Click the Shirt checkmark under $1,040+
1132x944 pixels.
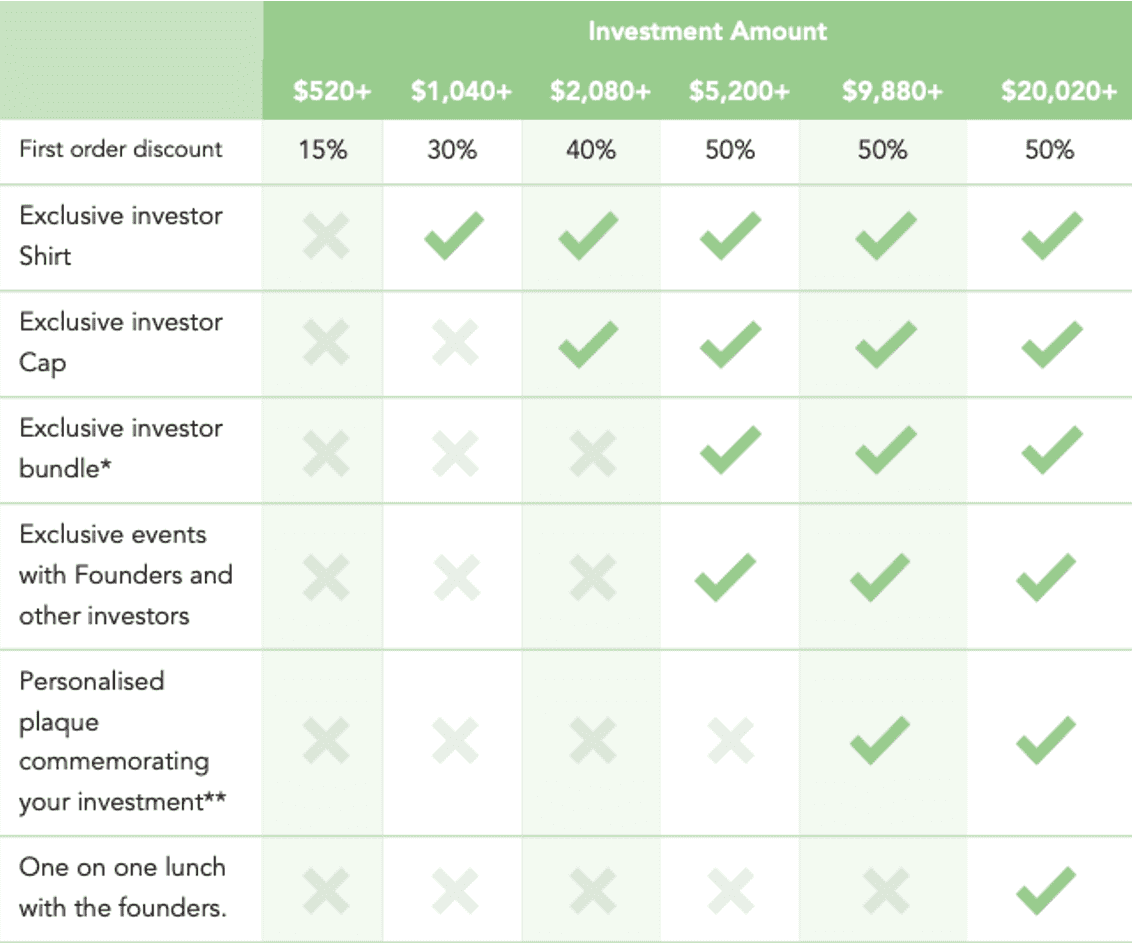tap(453, 236)
